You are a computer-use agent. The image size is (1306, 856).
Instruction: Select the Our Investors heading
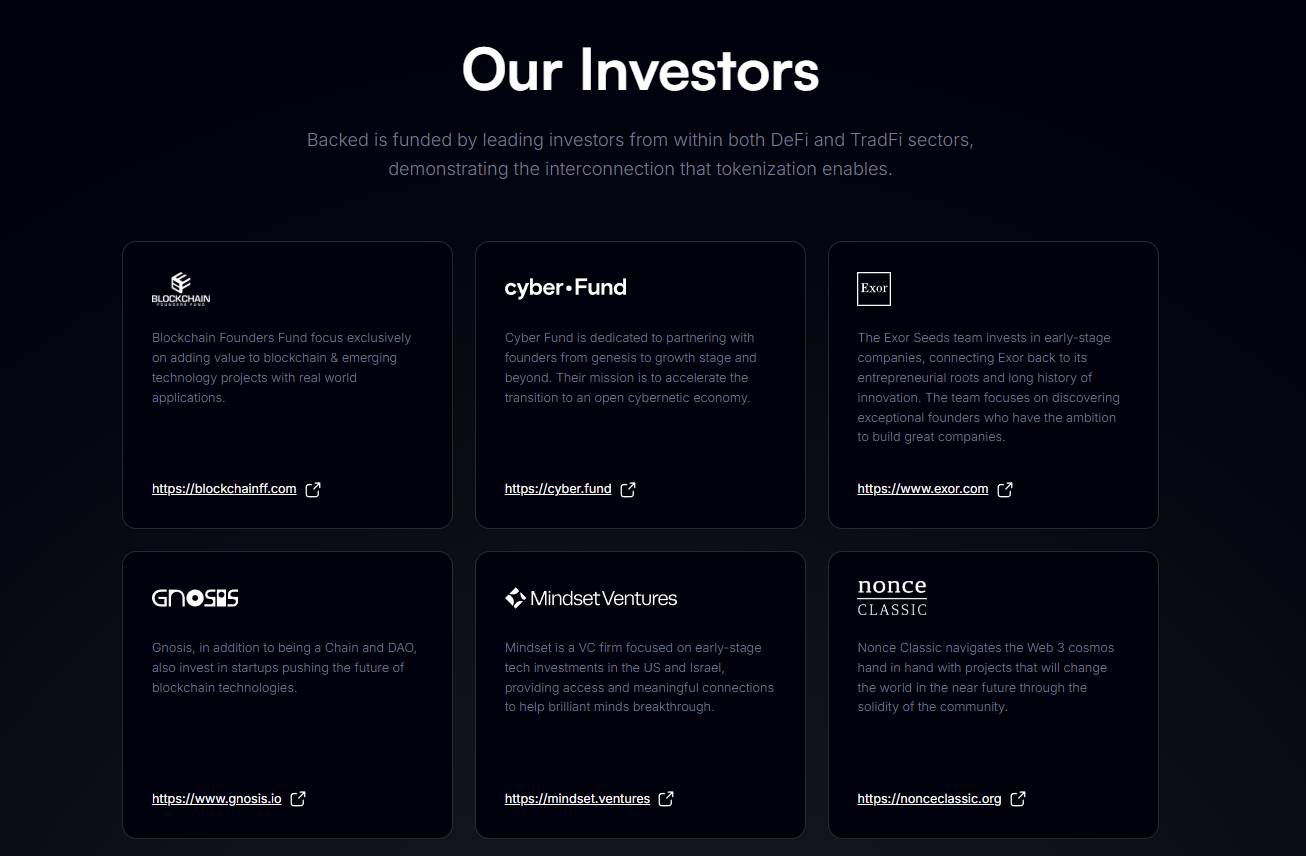(639, 69)
